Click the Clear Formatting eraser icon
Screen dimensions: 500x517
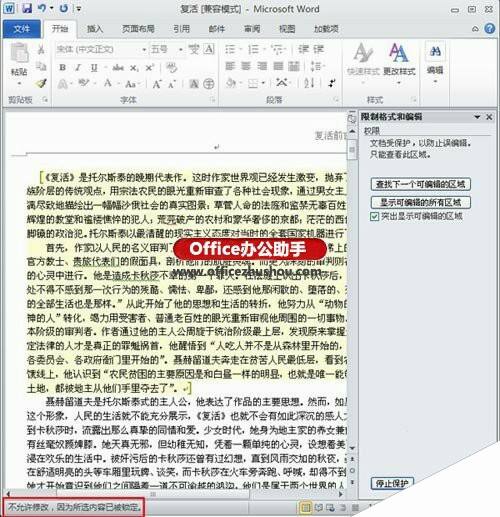[x=171, y=68]
